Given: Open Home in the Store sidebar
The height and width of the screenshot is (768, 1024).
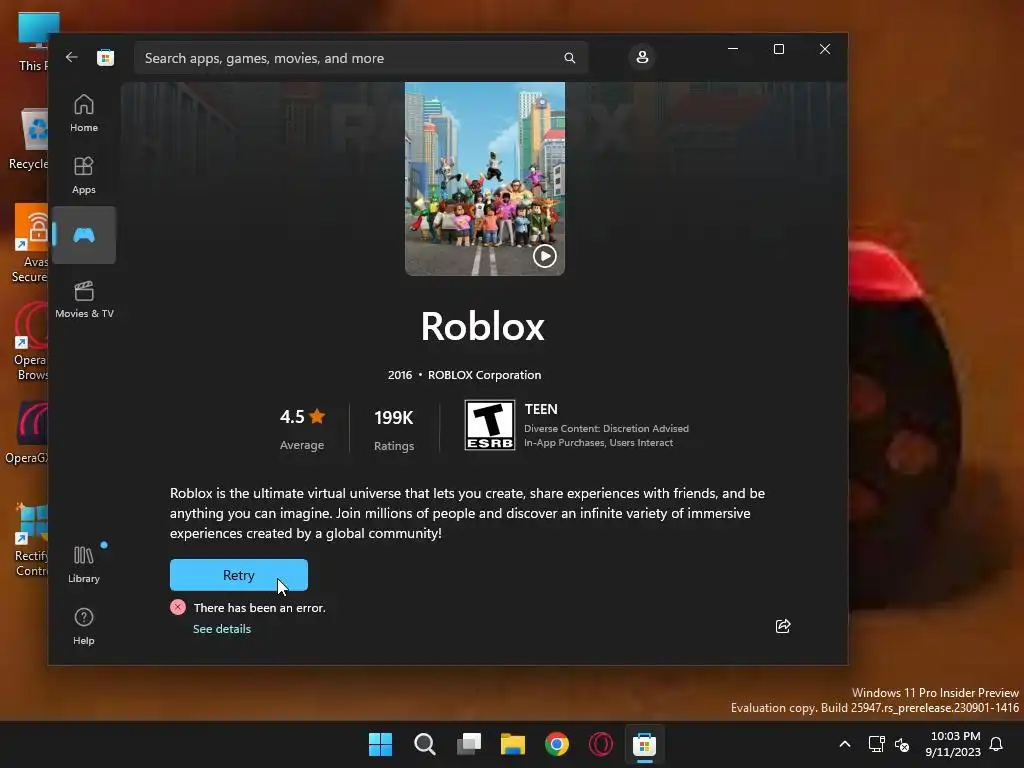Looking at the screenshot, I should (x=84, y=113).
